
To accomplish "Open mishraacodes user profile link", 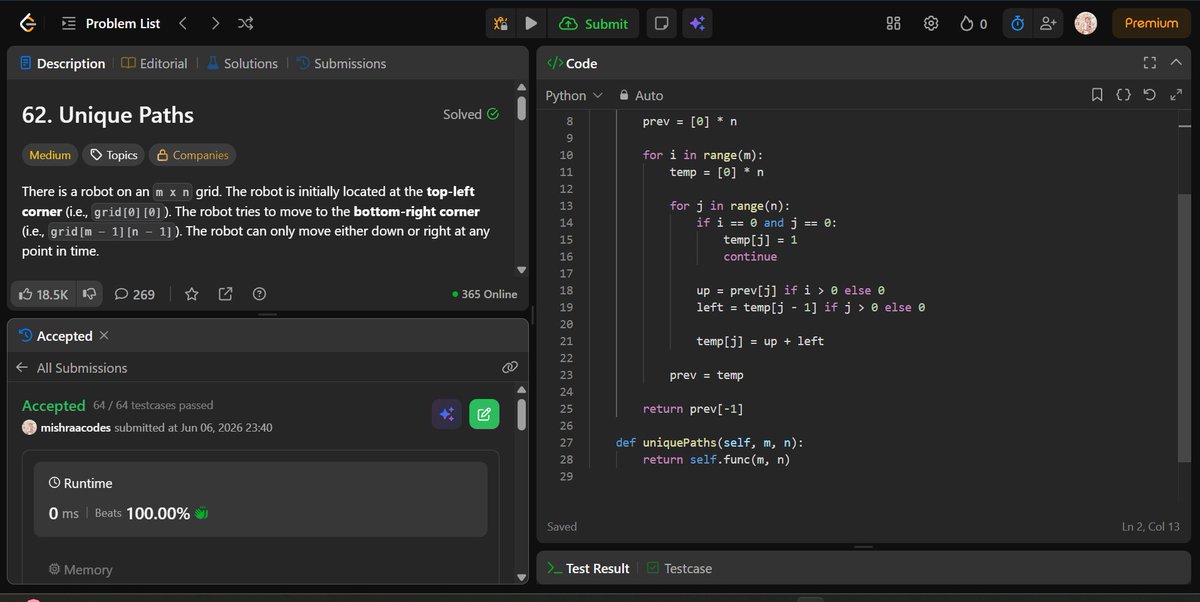I will tap(74, 427).
